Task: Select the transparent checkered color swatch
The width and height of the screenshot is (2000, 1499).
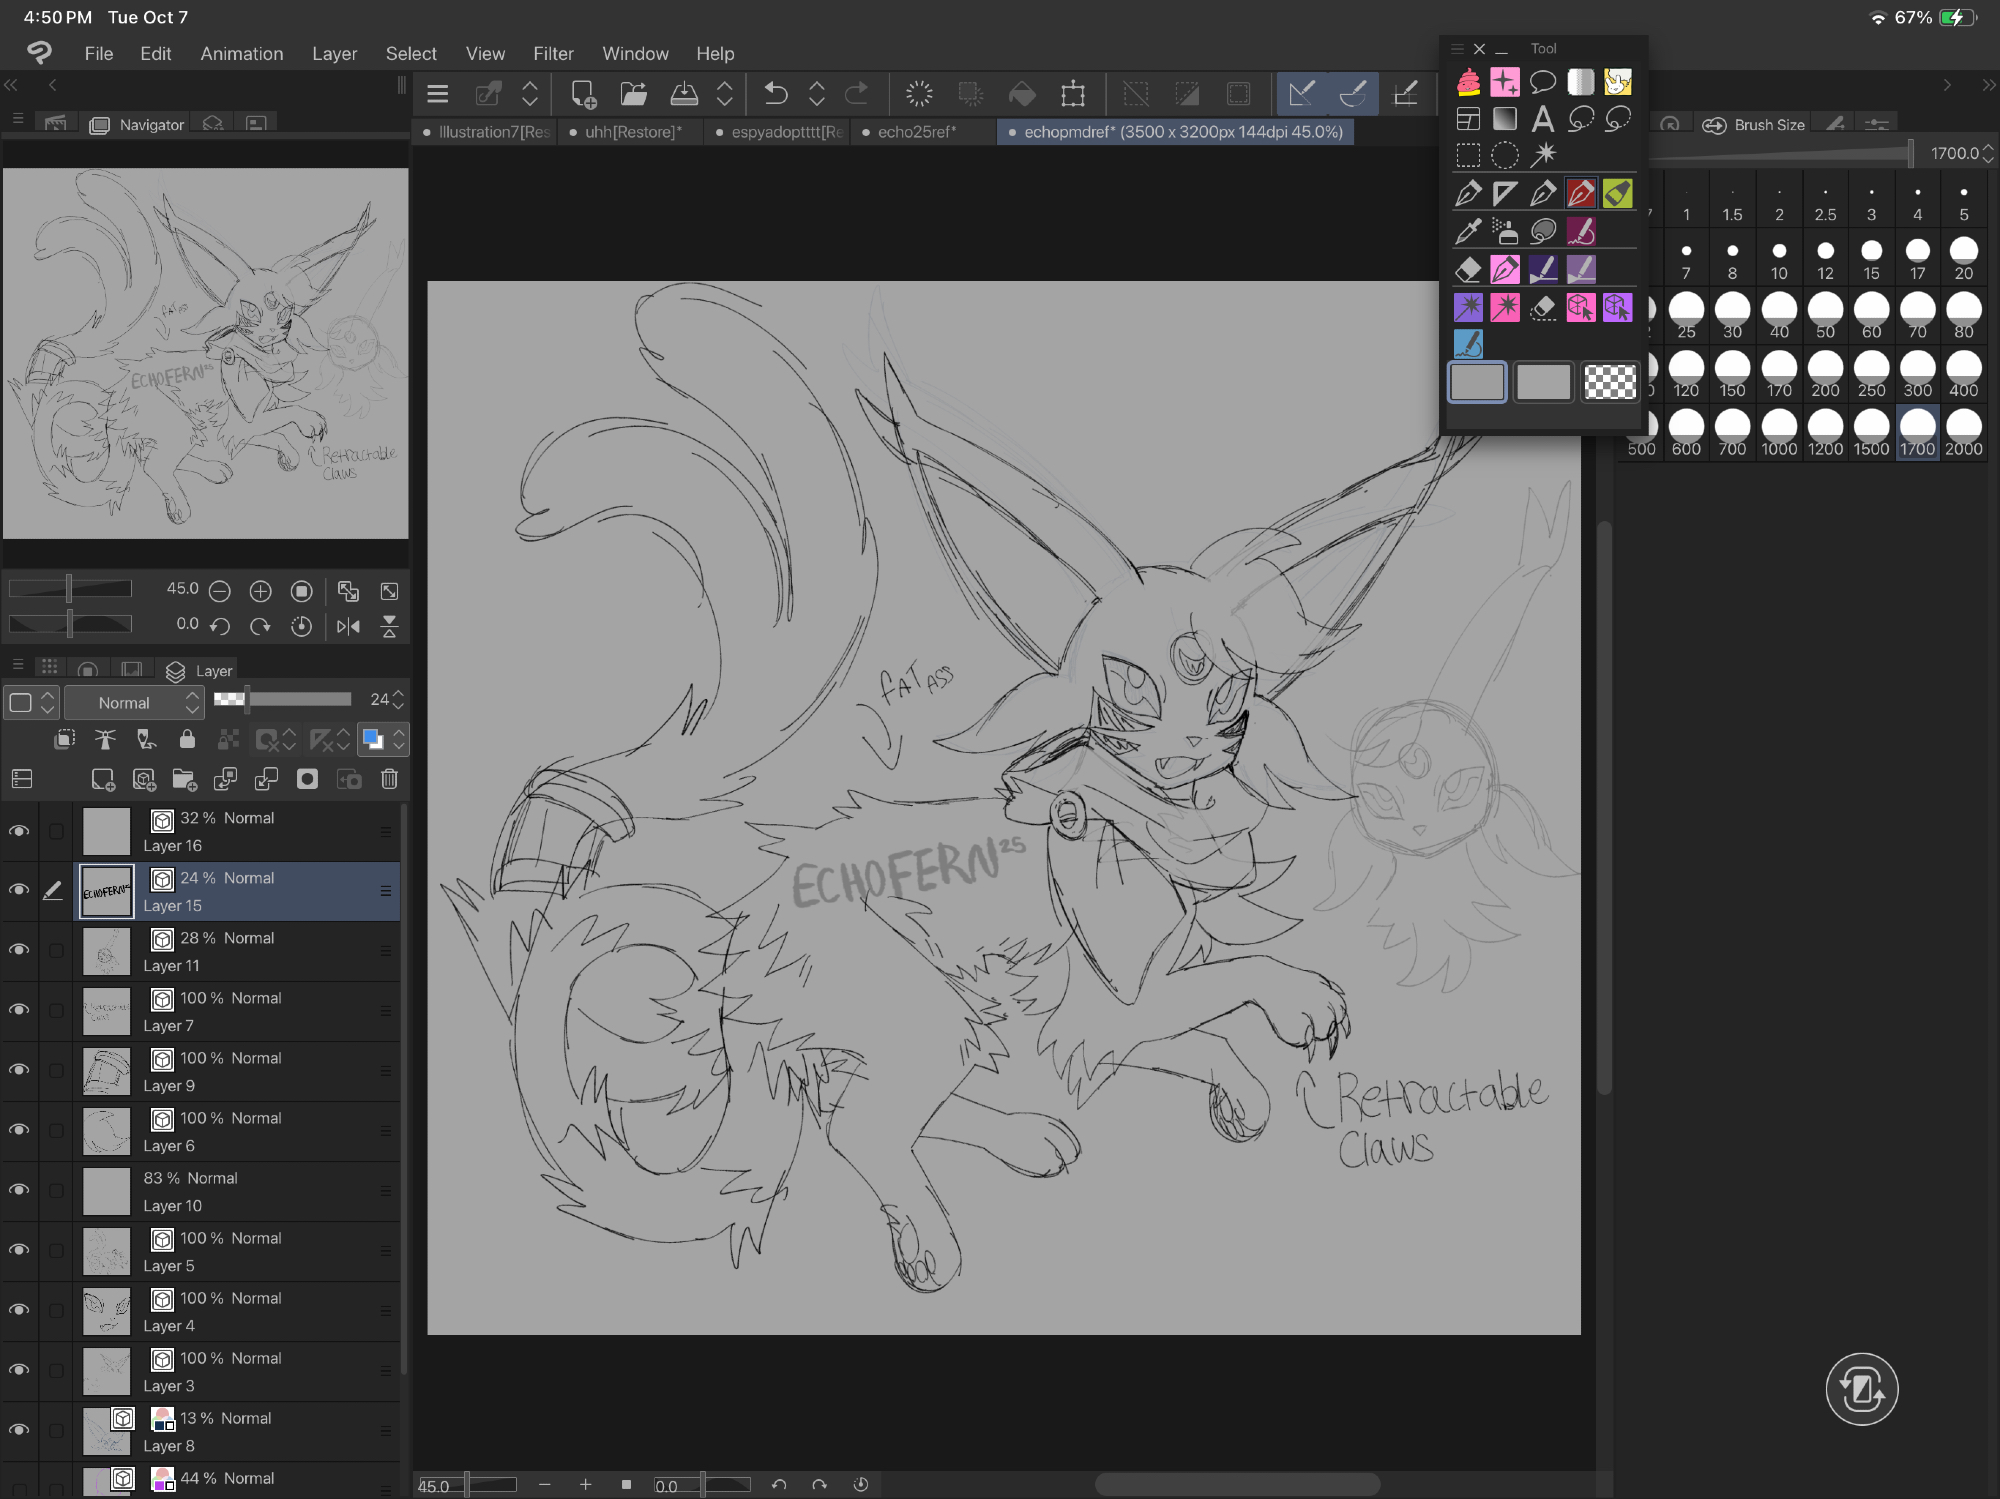Action: pyautogui.click(x=1609, y=382)
